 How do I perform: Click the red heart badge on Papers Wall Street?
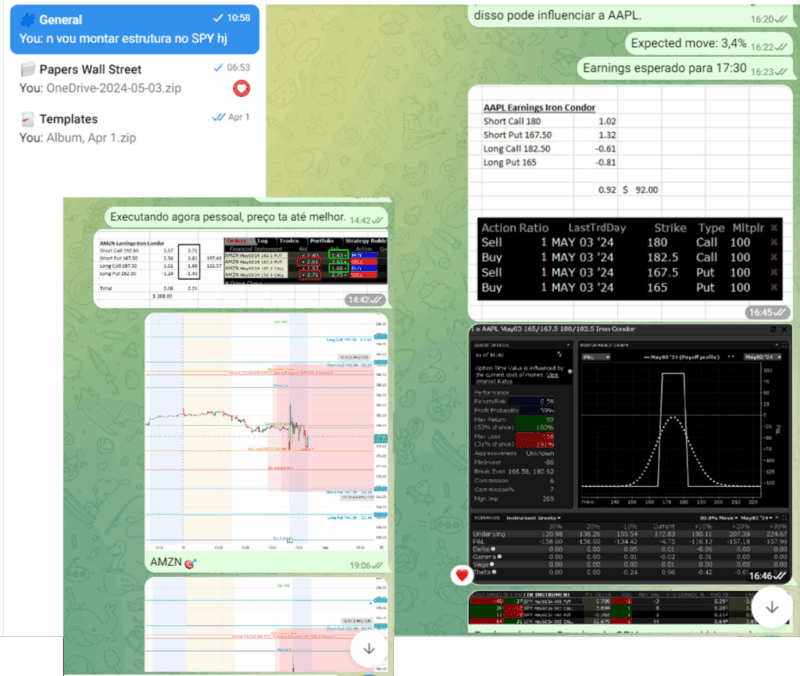pos(241,89)
